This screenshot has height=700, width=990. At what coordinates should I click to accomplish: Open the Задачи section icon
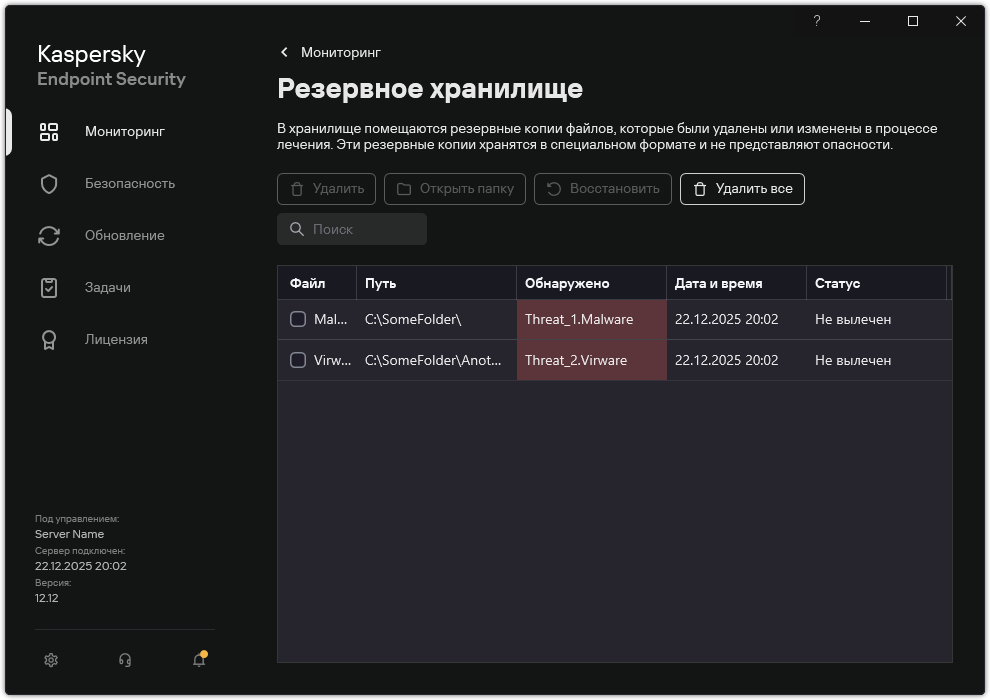48,287
